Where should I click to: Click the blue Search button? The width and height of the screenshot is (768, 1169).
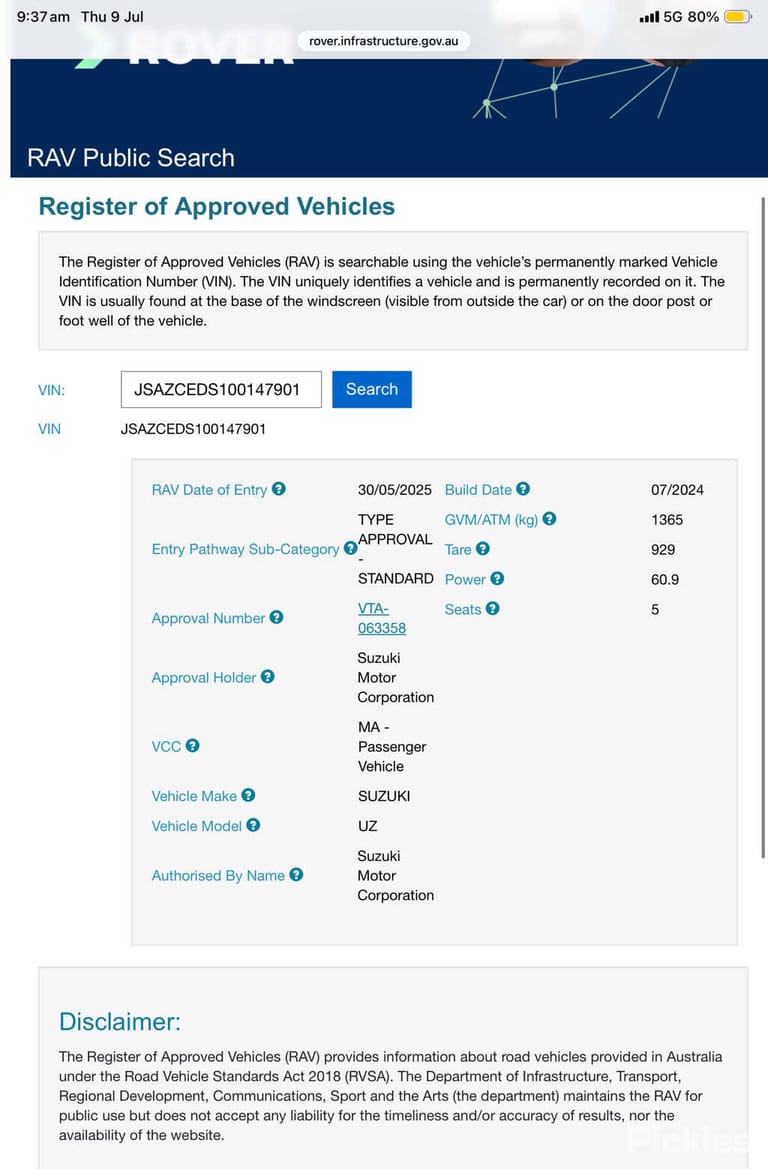(x=372, y=389)
